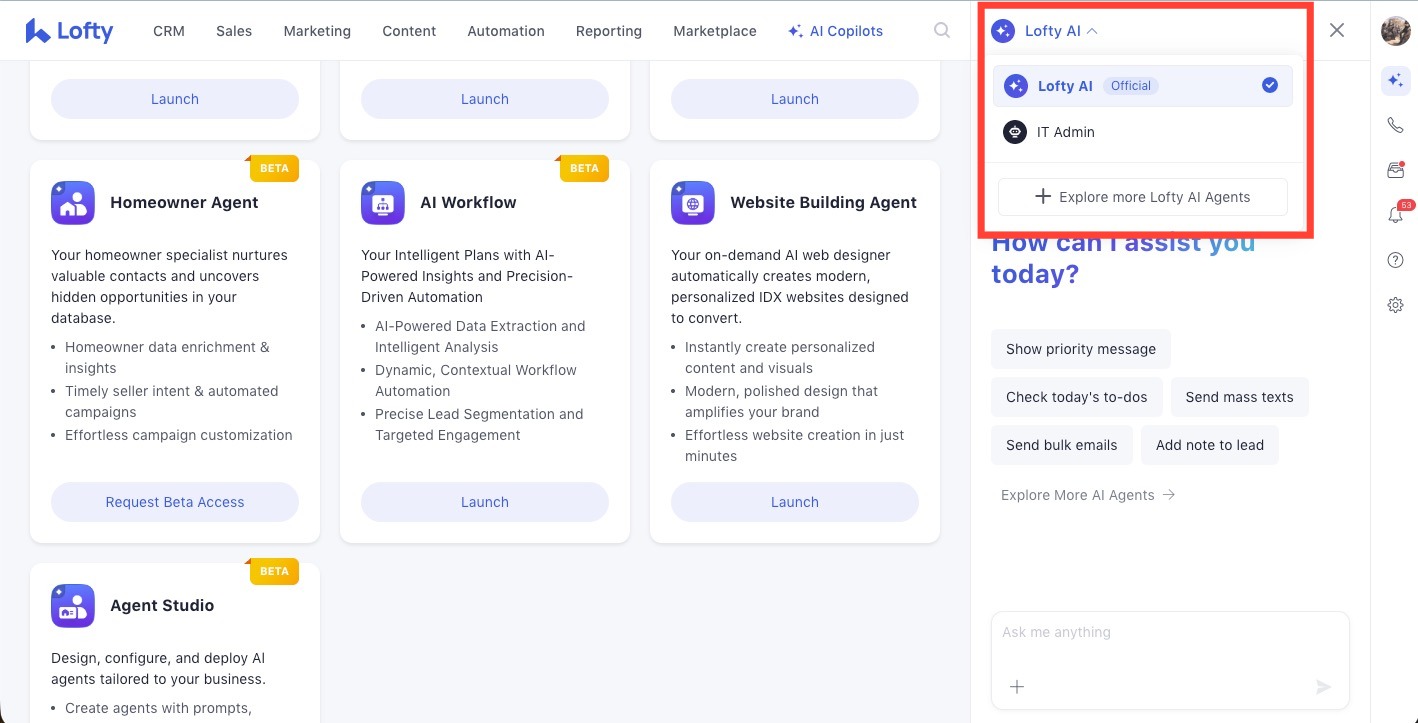This screenshot has height=723, width=1418.
Task: Request Beta Access for Homeowner Agent
Action: [x=175, y=502]
